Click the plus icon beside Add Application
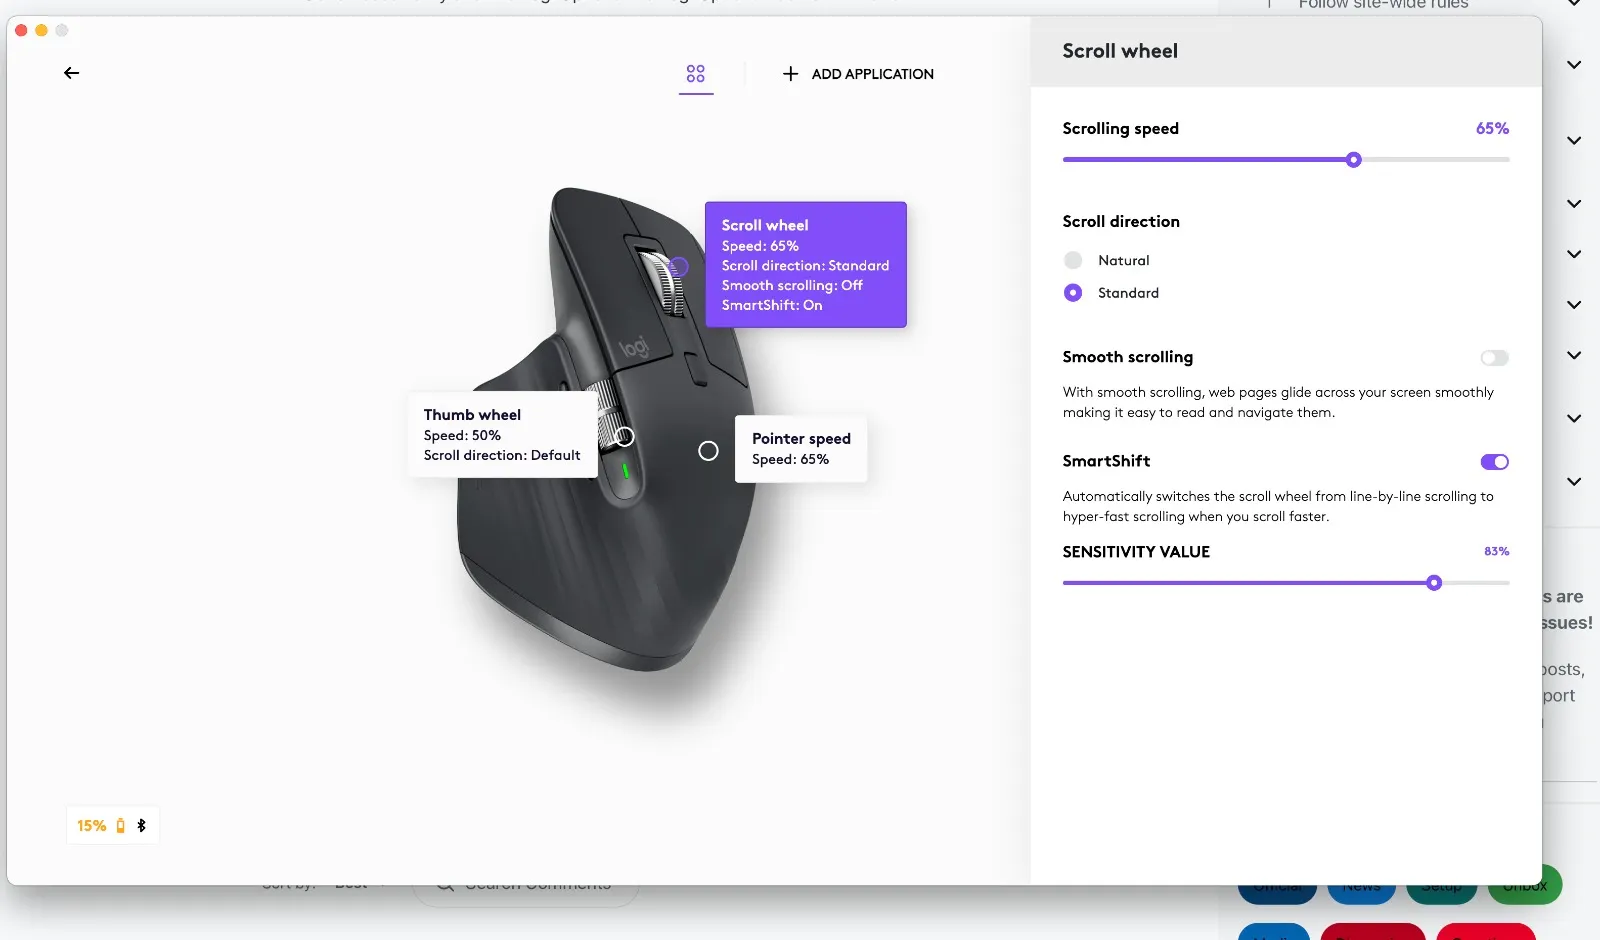1600x940 pixels. tap(790, 74)
